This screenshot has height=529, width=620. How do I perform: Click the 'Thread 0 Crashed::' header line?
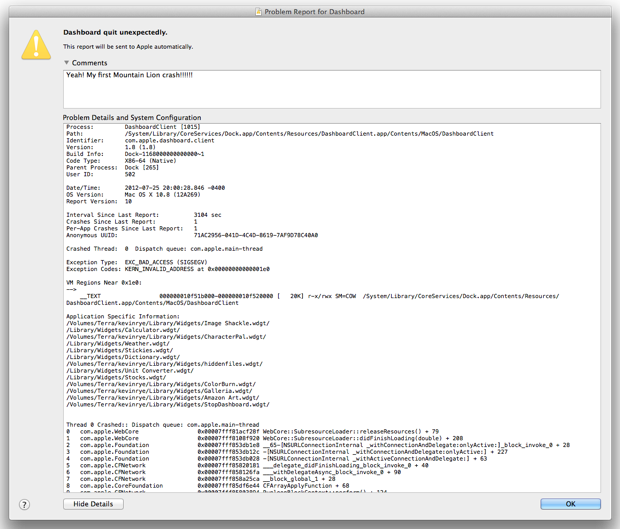coord(163,425)
